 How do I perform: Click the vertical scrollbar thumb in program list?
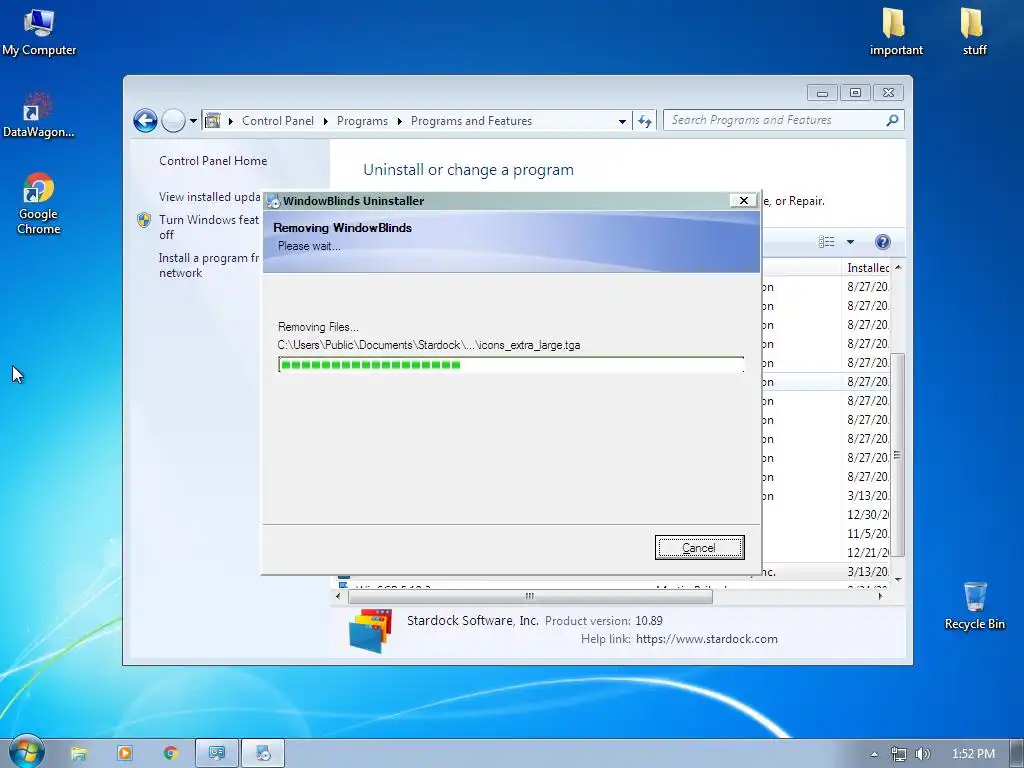(x=898, y=455)
